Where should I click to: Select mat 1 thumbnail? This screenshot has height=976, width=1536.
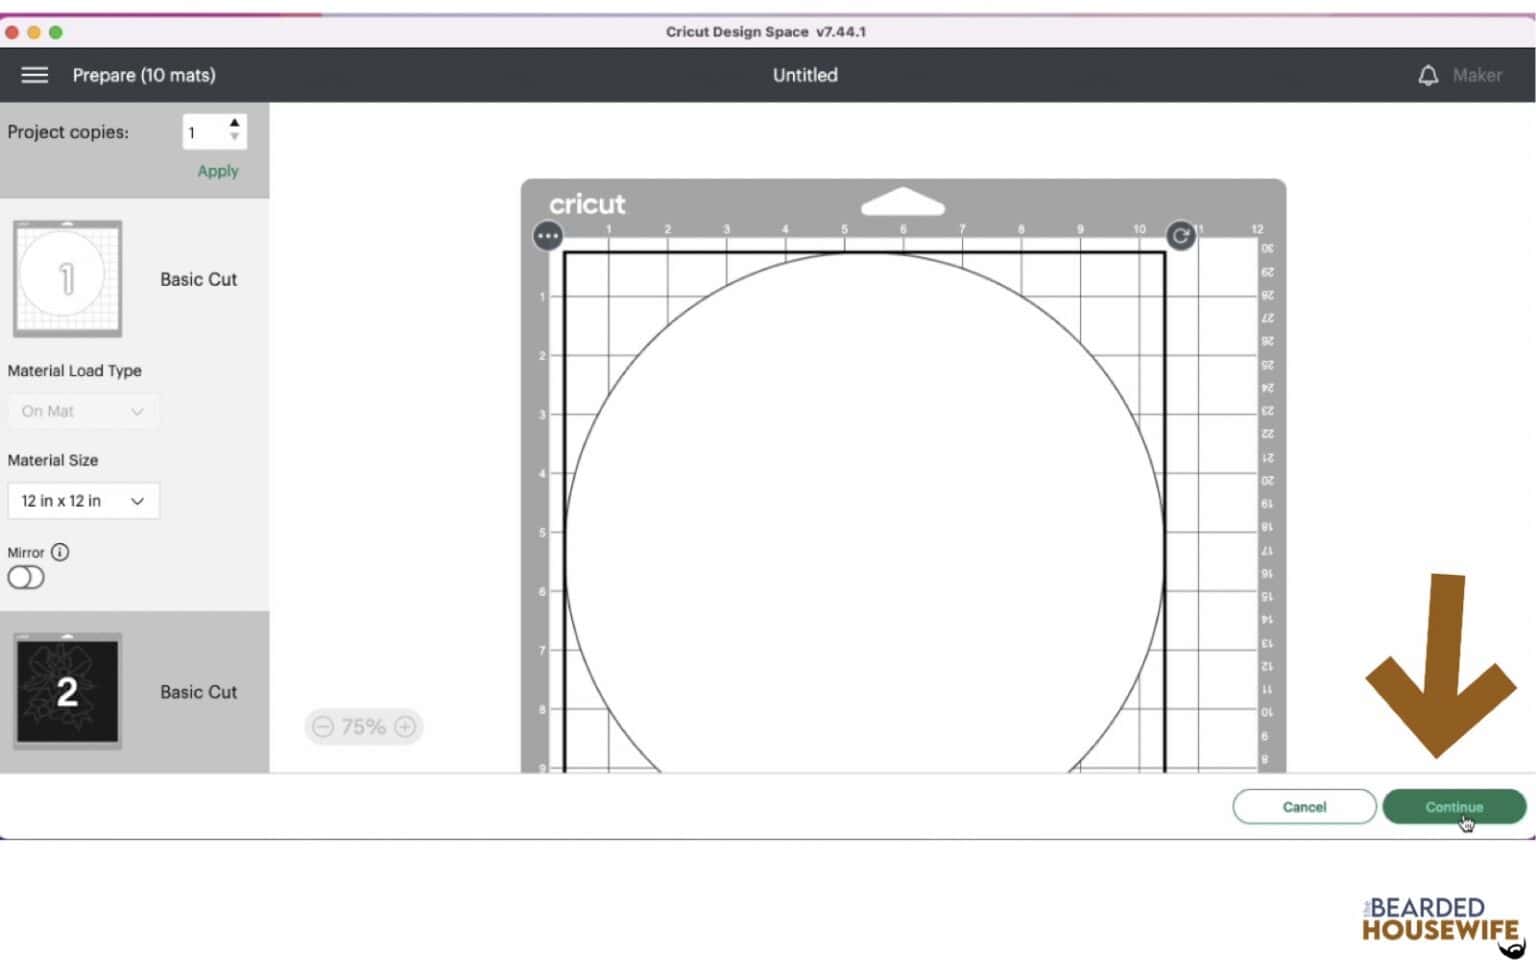click(x=67, y=279)
